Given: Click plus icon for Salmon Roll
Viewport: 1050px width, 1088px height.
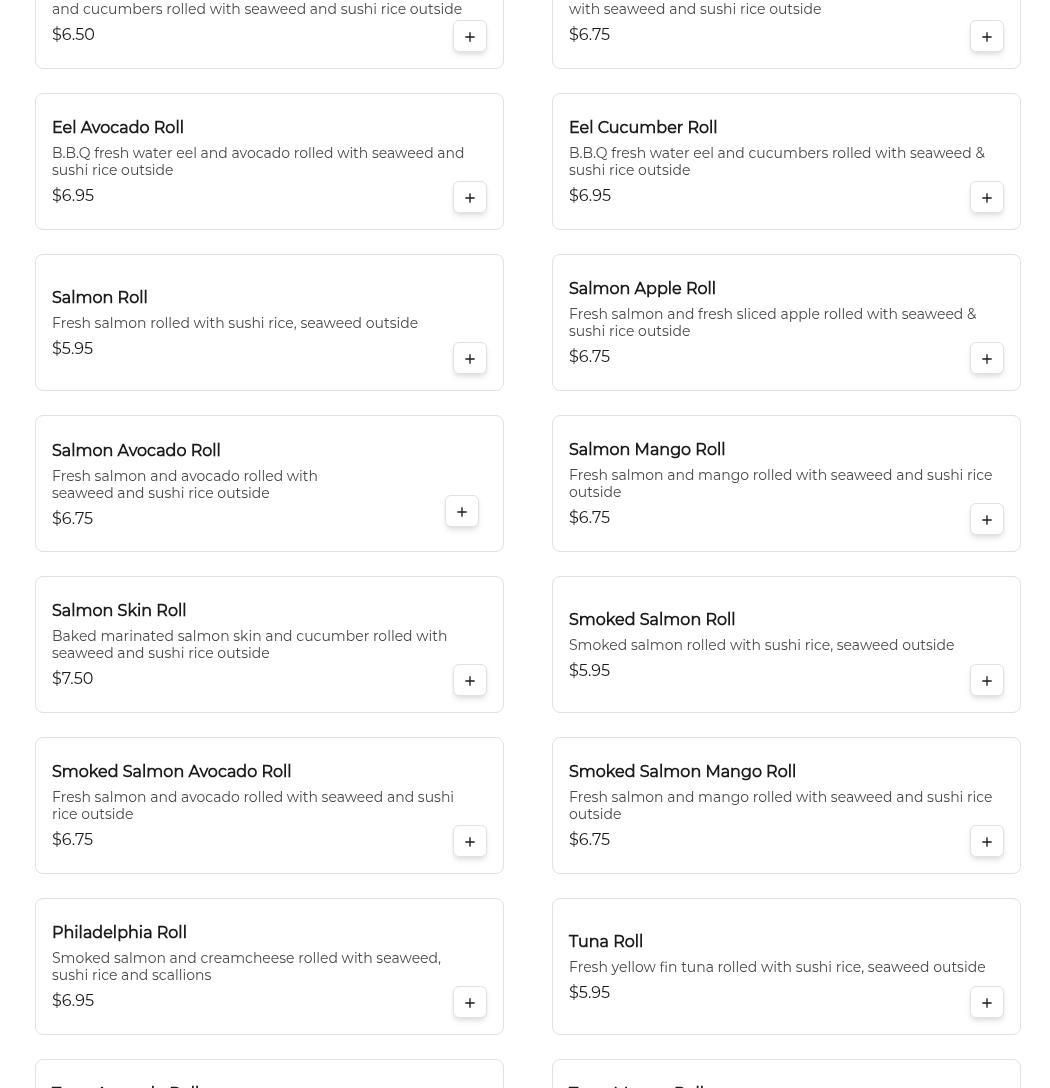Looking at the screenshot, I should (x=470, y=358).
